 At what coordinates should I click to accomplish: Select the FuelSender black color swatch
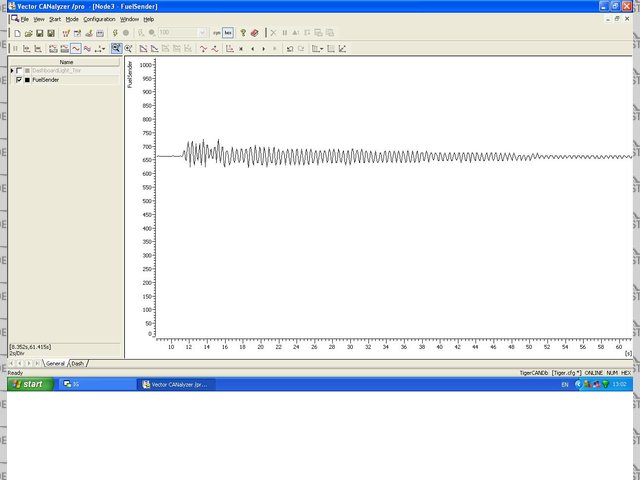click(x=27, y=80)
